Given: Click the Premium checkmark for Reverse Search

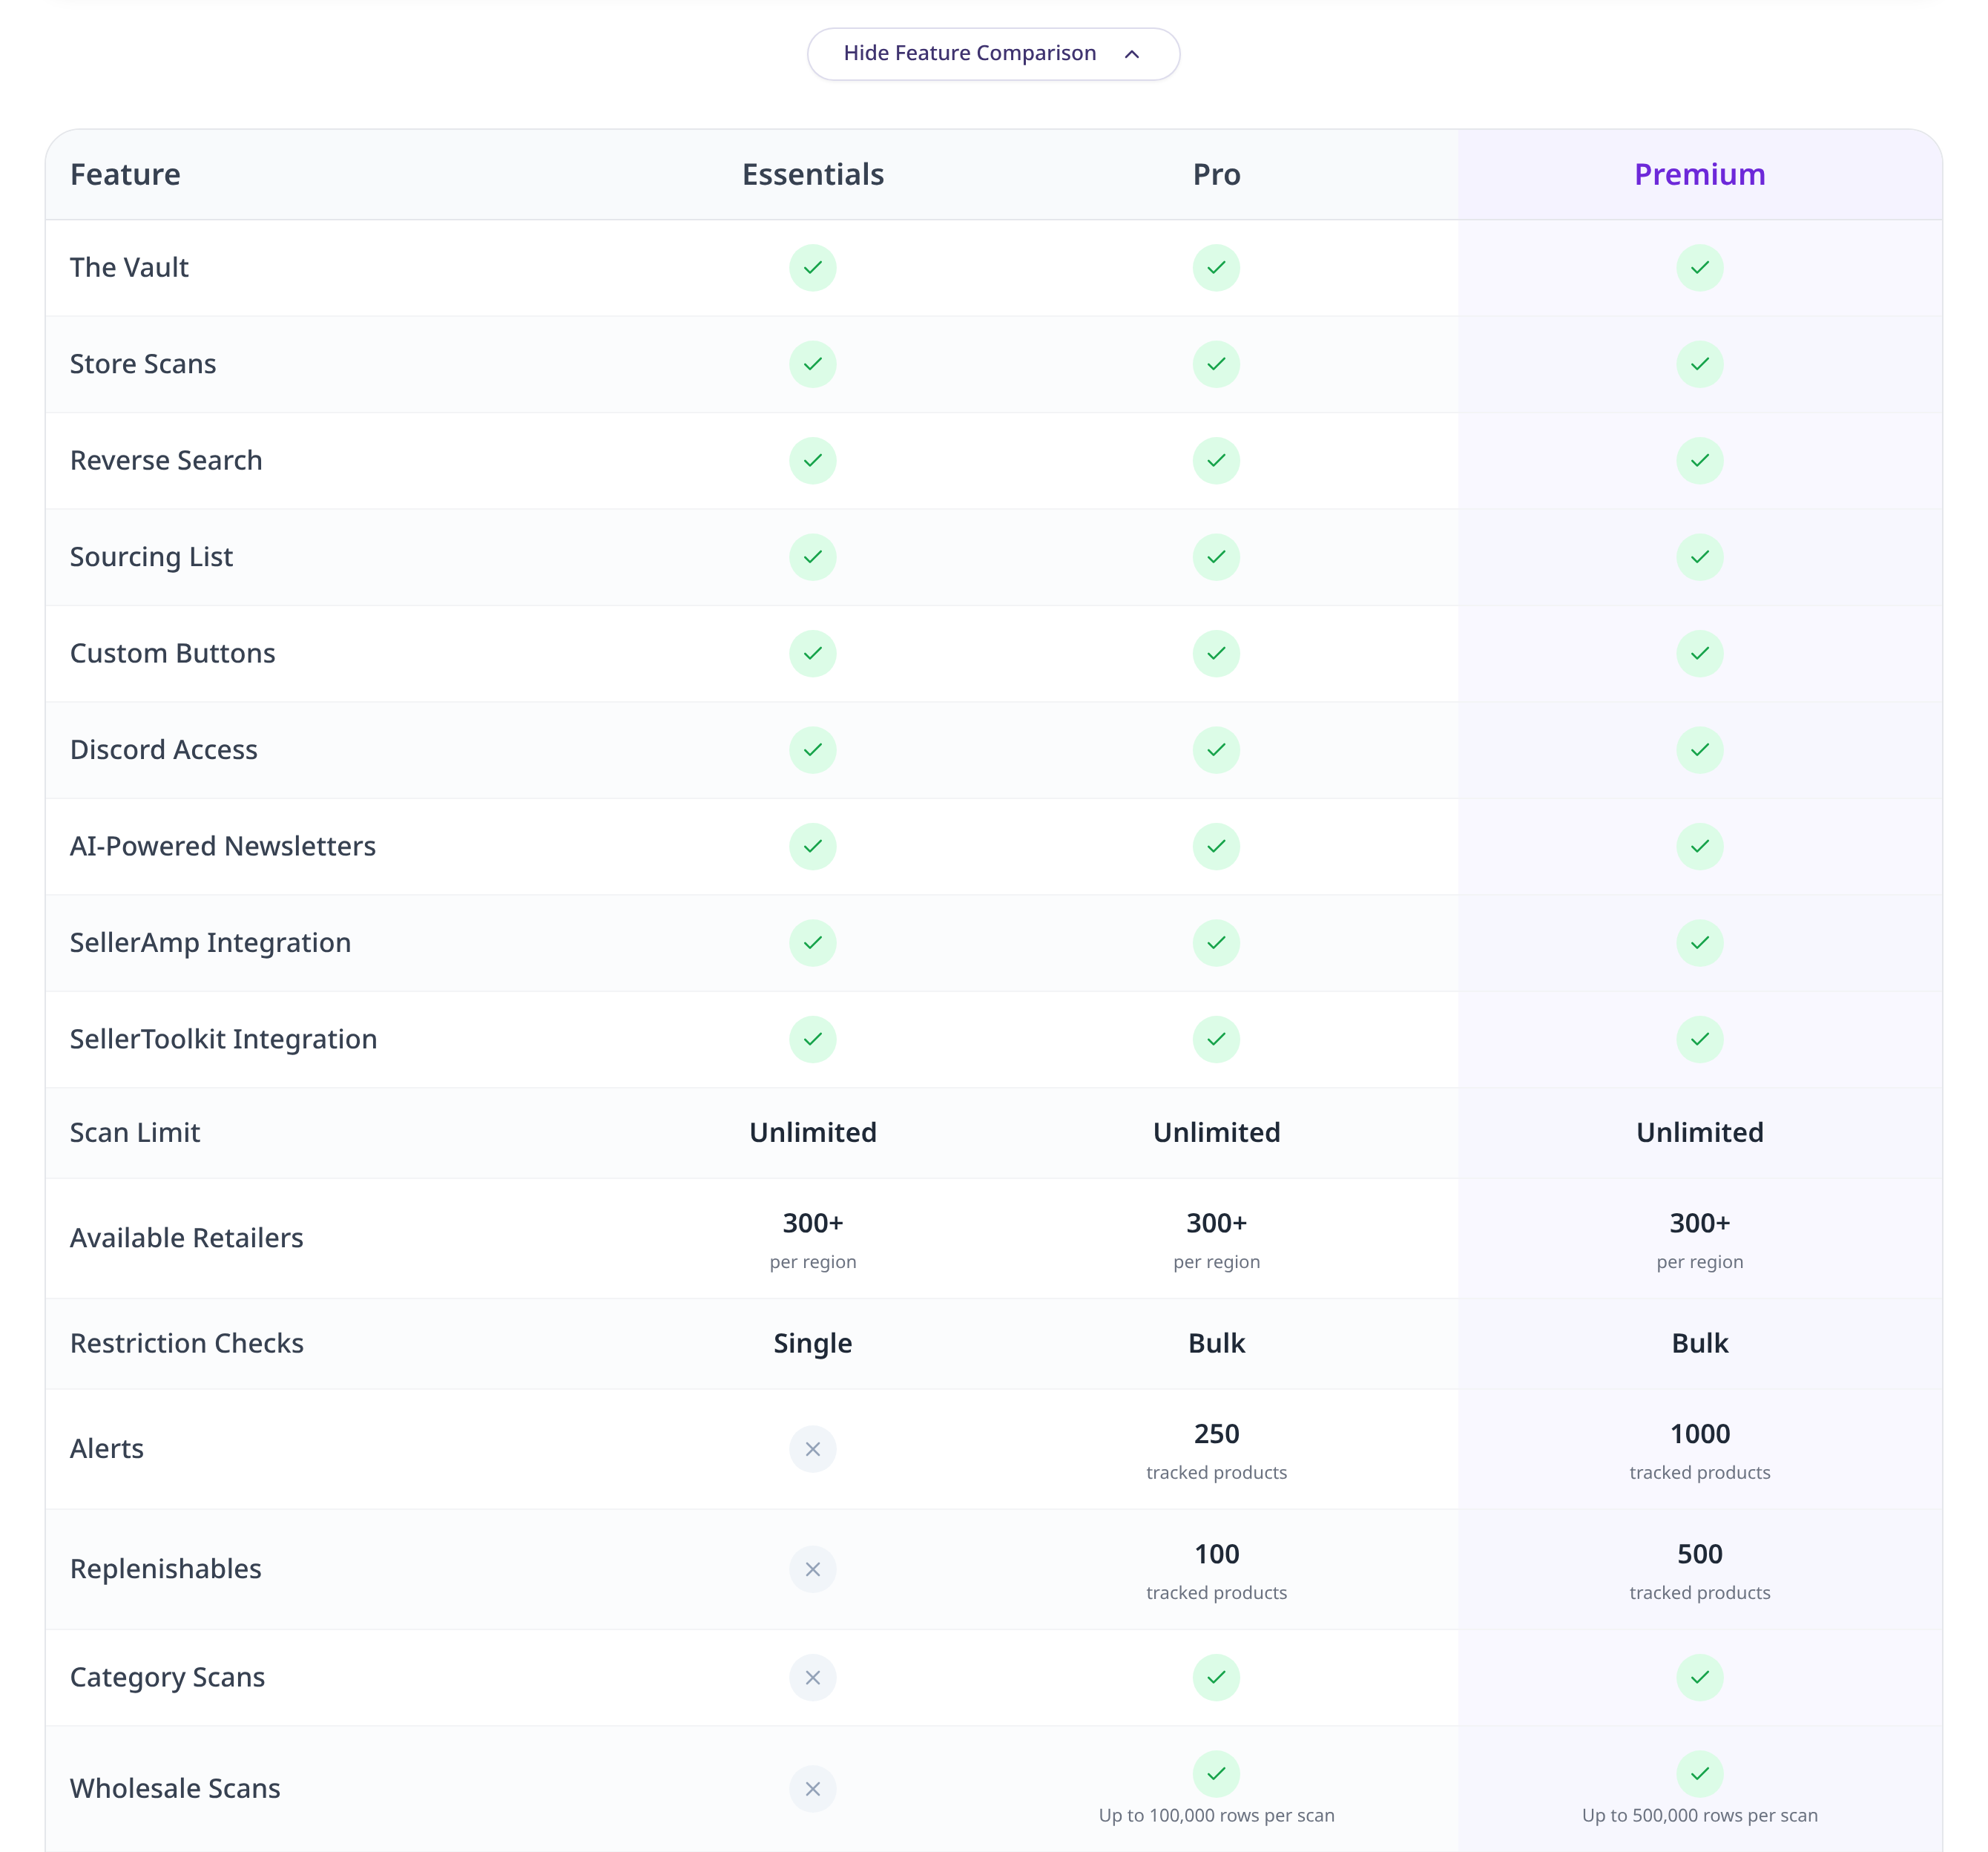Looking at the screenshot, I should (x=1700, y=461).
